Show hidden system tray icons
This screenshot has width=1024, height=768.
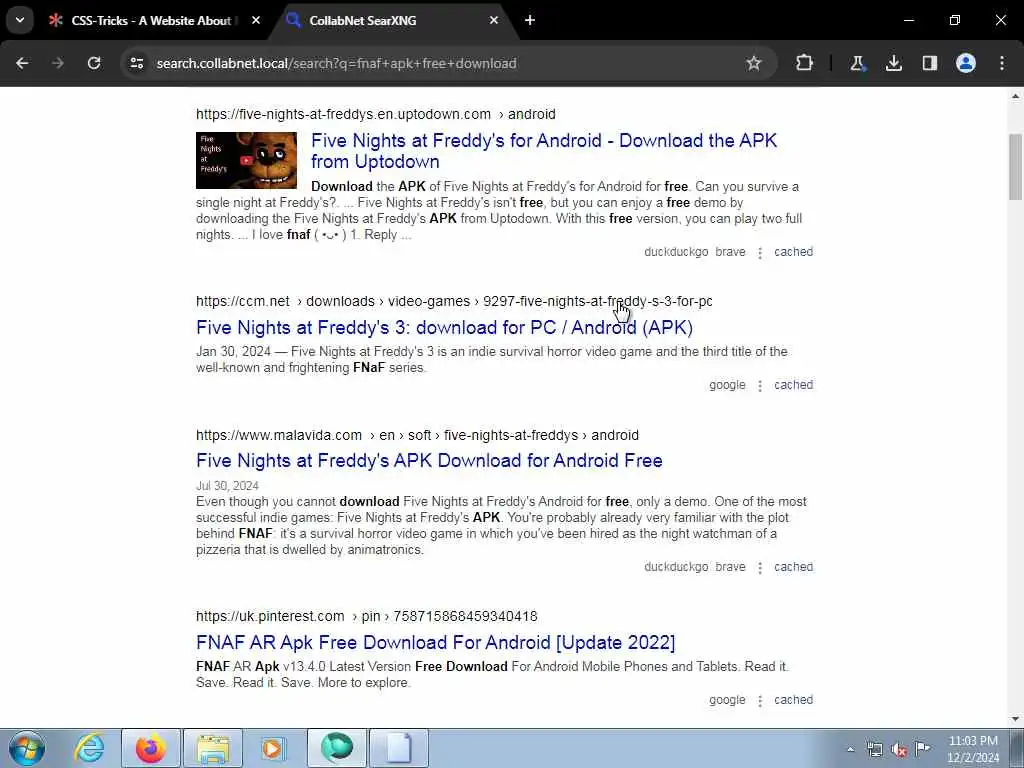(x=850, y=750)
